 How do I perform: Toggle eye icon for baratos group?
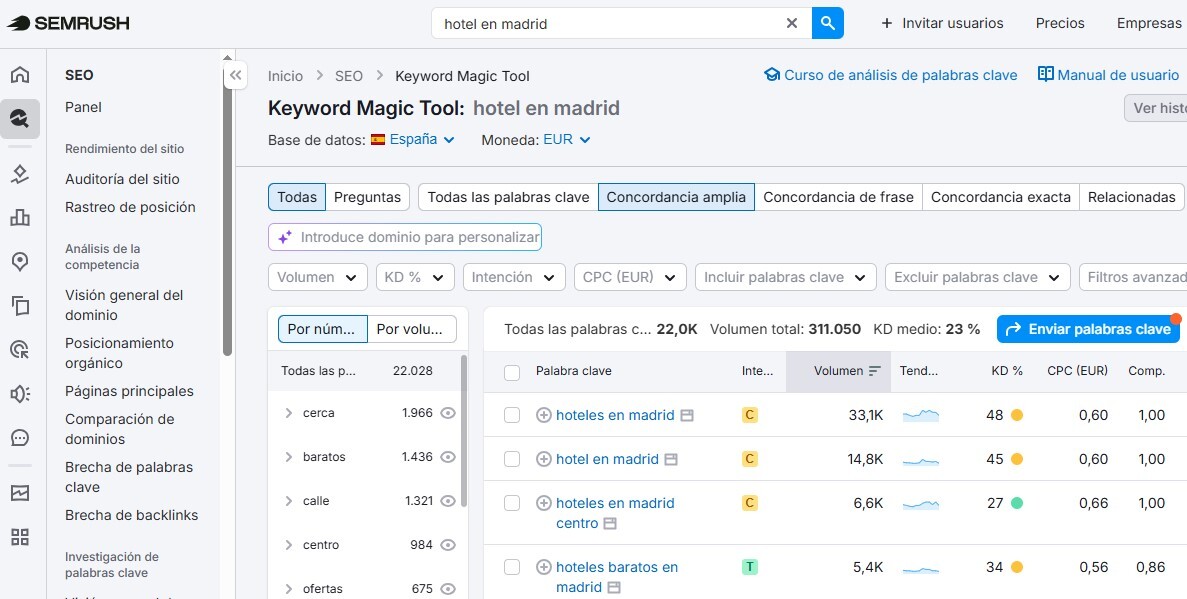[448, 457]
